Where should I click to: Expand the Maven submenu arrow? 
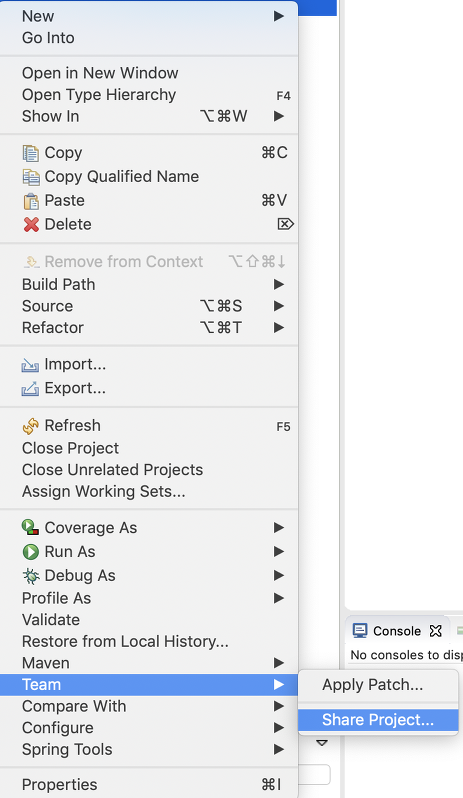pos(278,663)
